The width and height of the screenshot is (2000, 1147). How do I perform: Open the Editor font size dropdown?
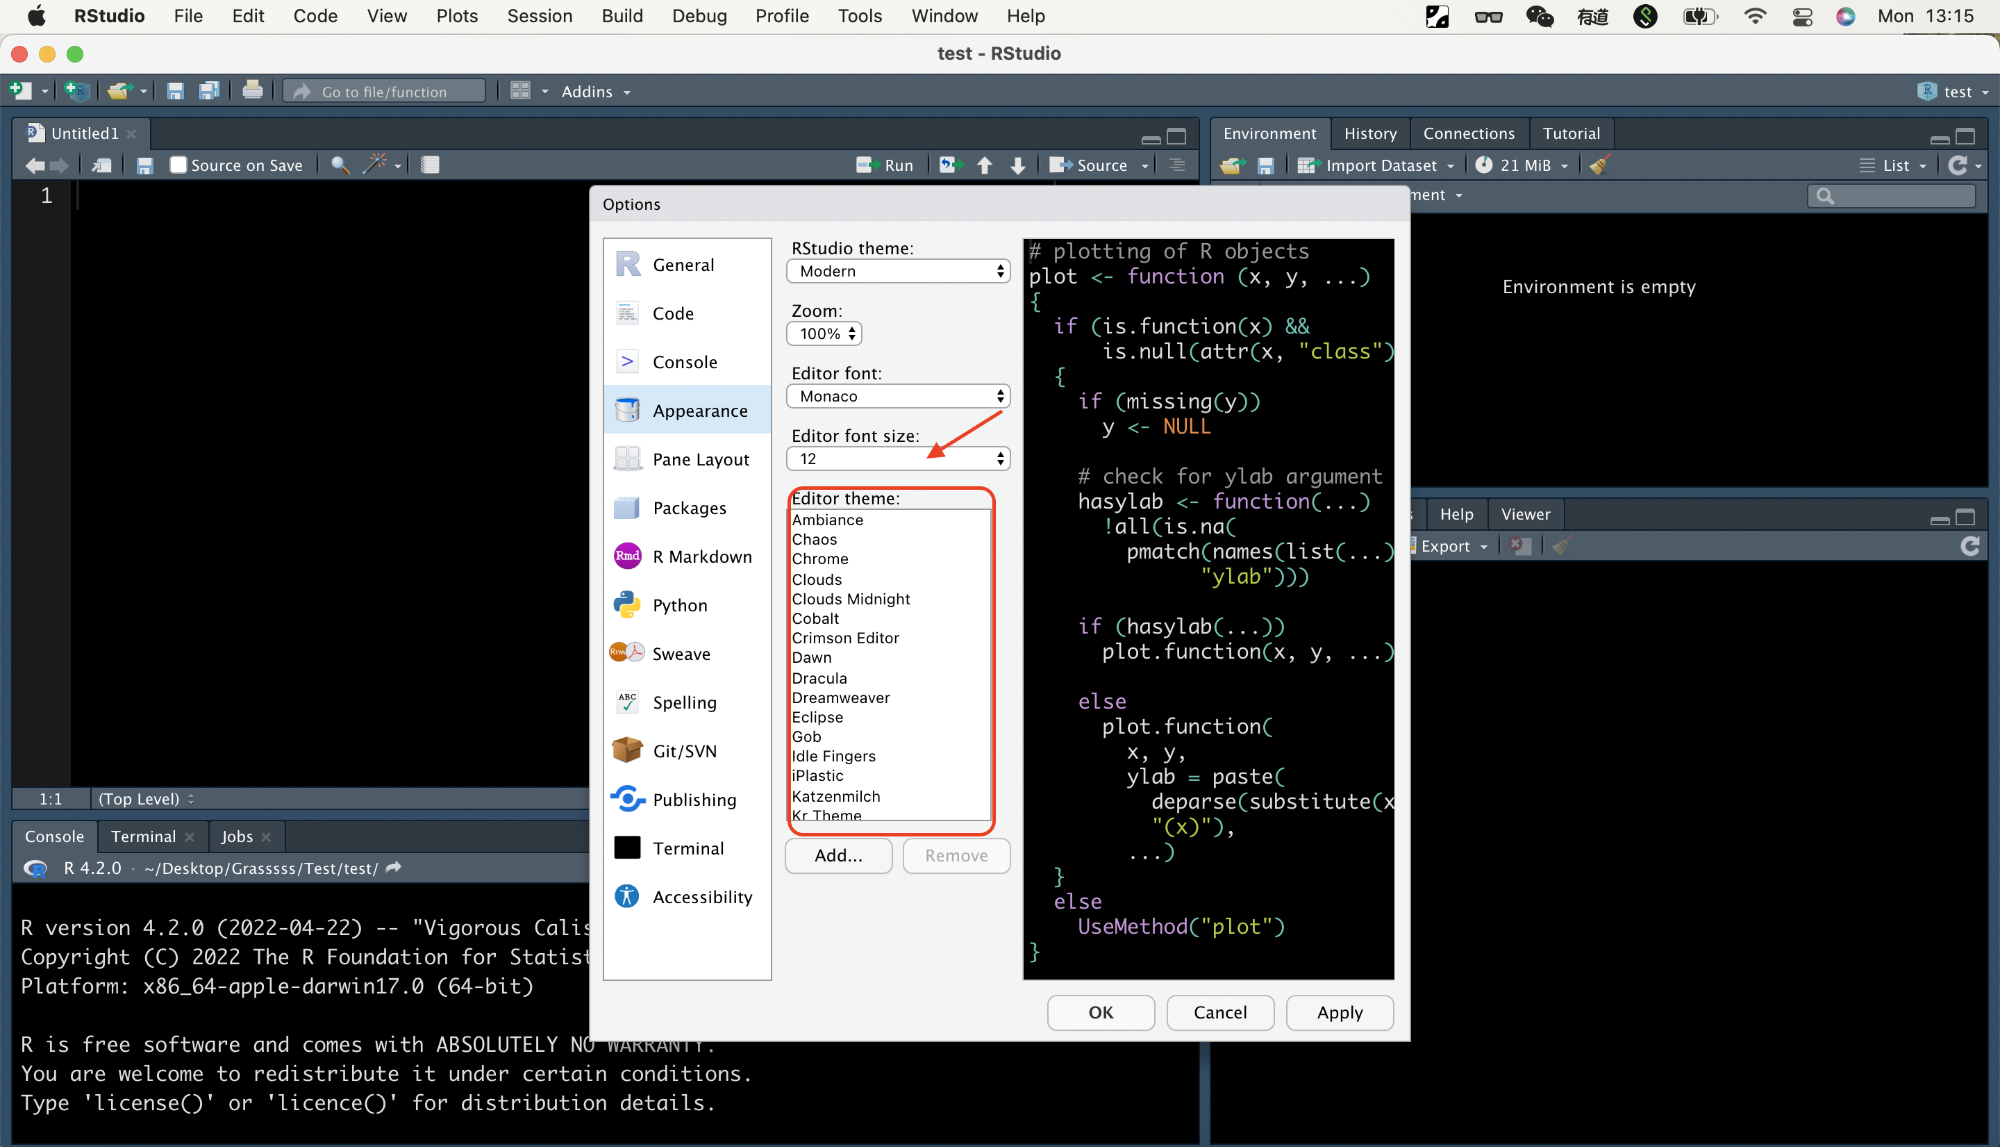898,459
